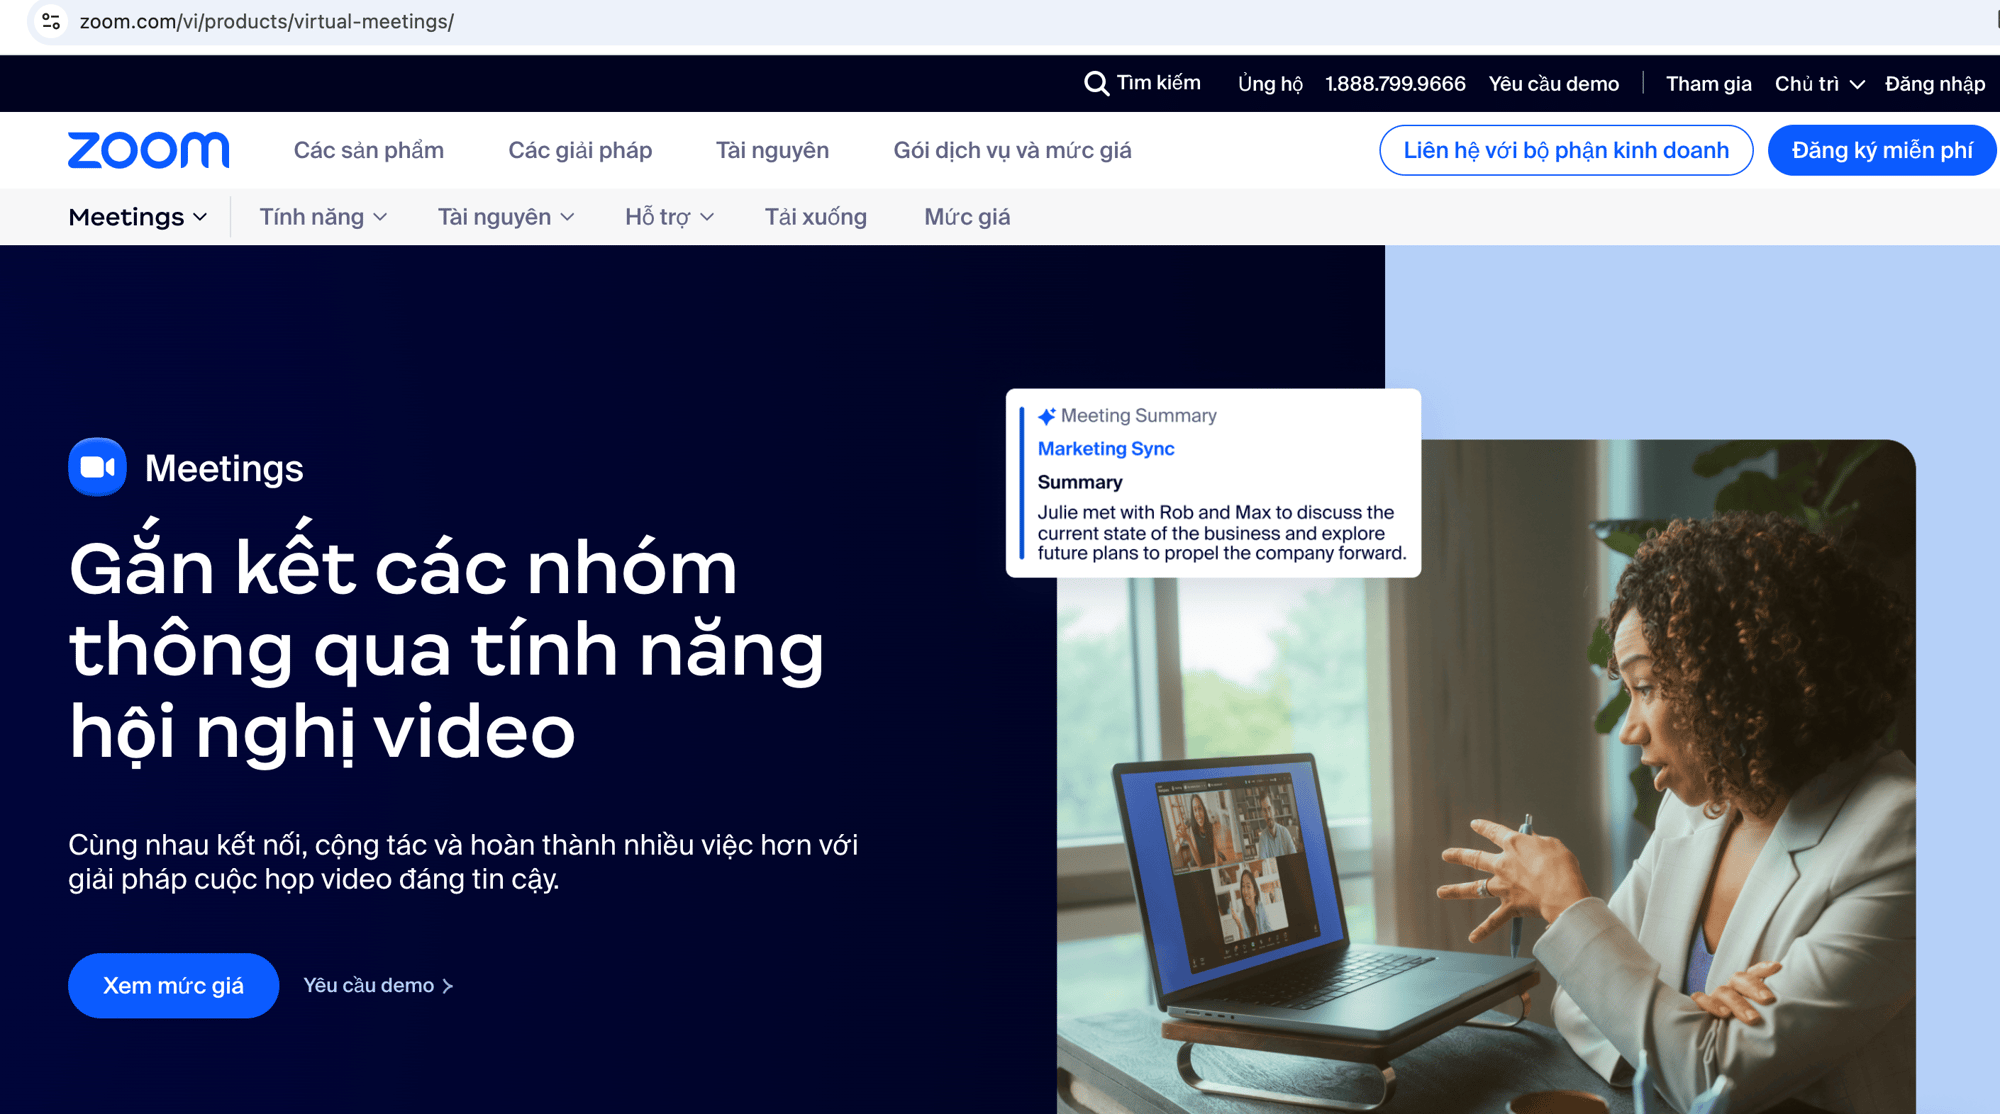Click Liên hệ với bộ phận kinh doanh

tap(1566, 150)
